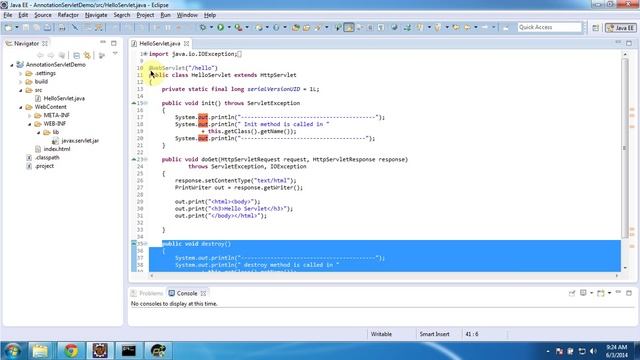Open File Explorer from the taskbar

tap(40, 351)
